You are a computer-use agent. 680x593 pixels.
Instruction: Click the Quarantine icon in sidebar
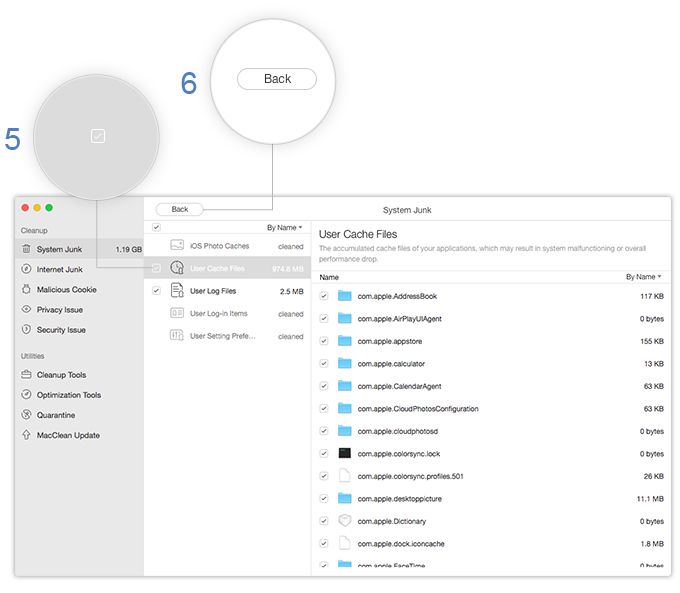pos(26,415)
